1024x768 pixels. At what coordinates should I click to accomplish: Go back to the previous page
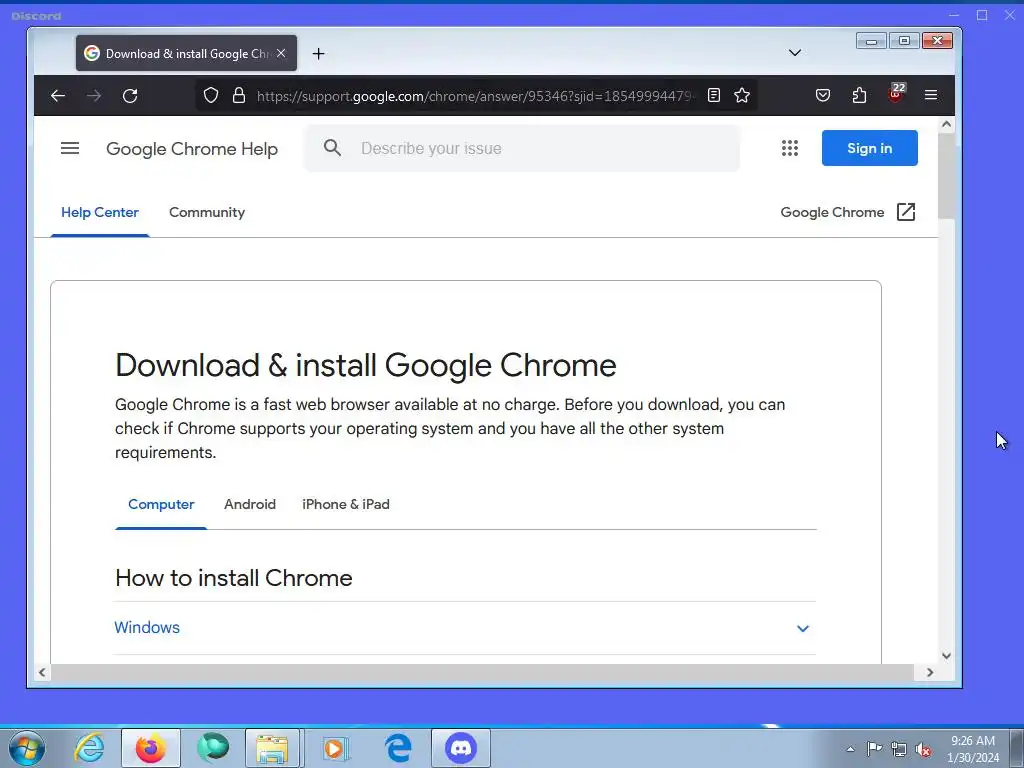pyautogui.click(x=58, y=96)
